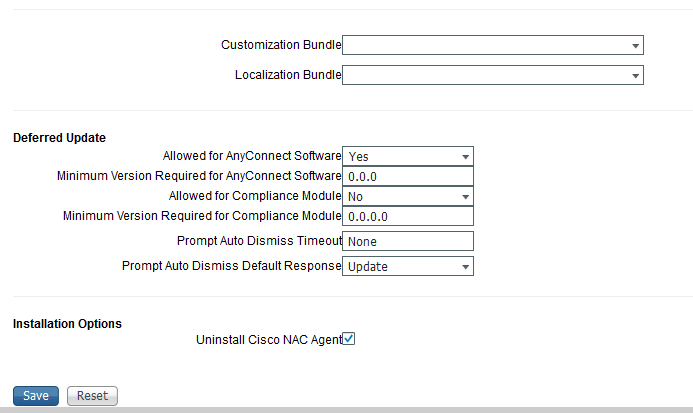Click the Uninstall Cisco NAC Agent label
The width and height of the screenshot is (693, 413).
(268, 340)
